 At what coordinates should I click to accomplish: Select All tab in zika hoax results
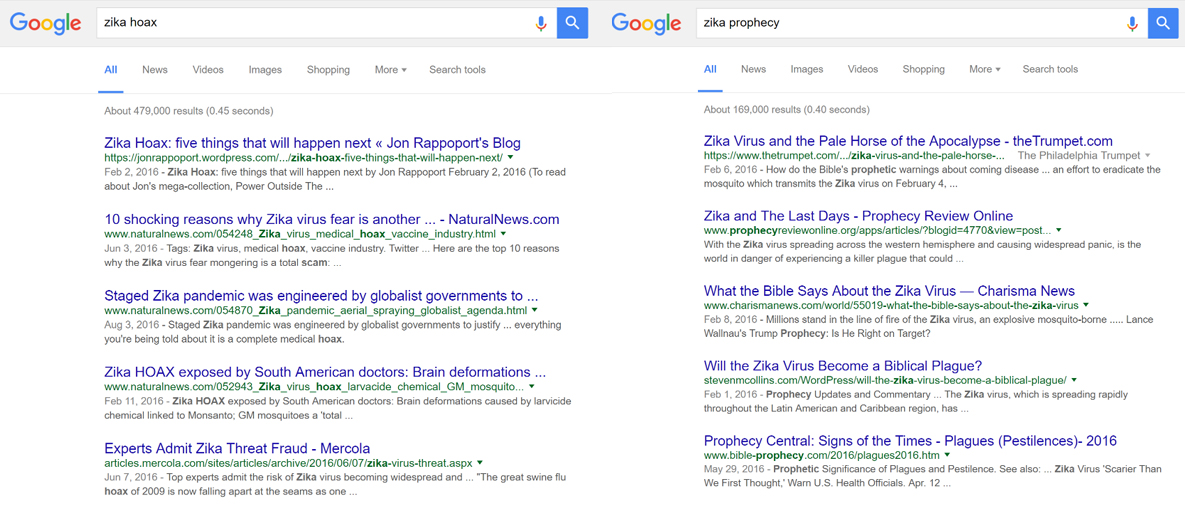coord(110,69)
